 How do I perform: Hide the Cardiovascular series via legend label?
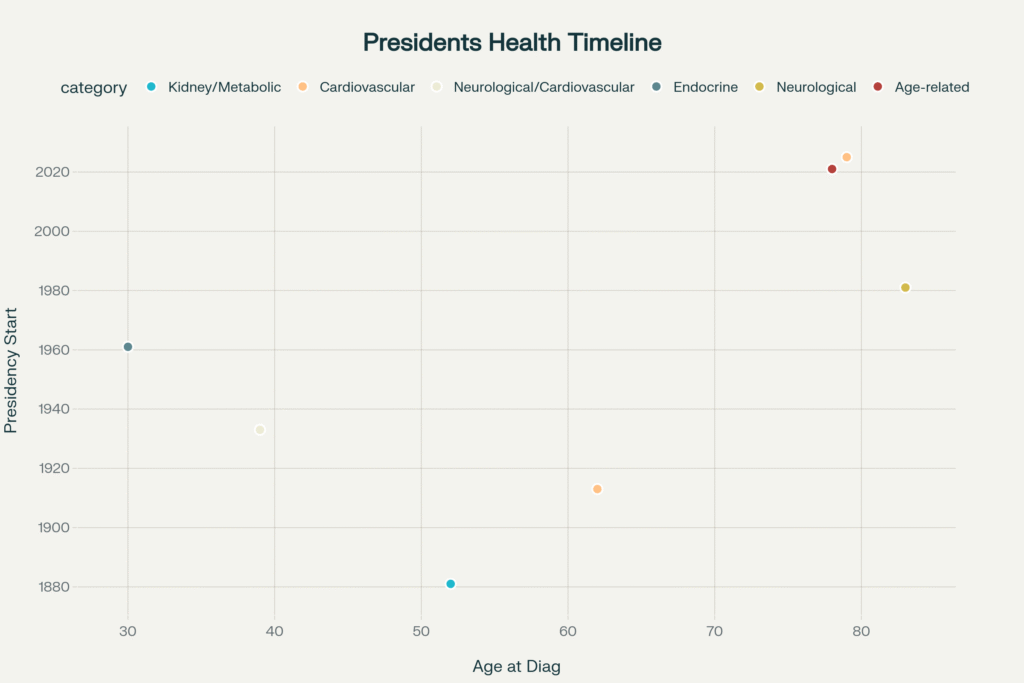tap(366, 87)
